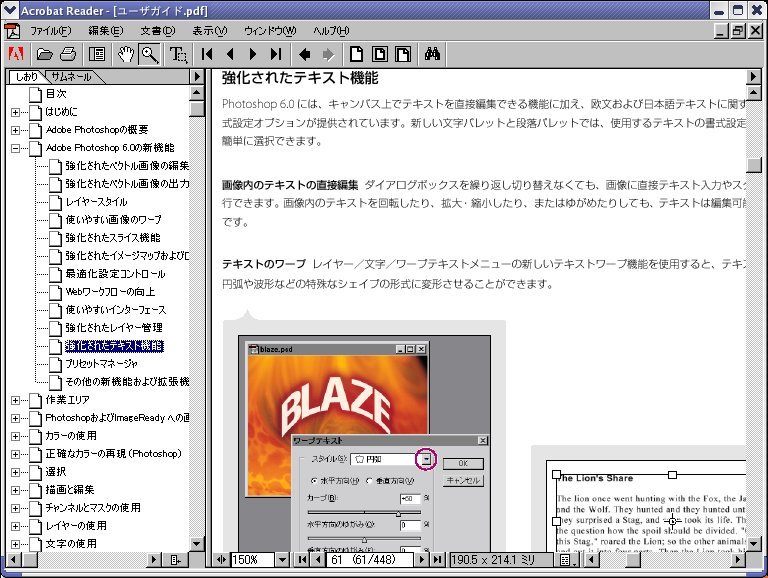
Task: Go to last page toolbar icon
Action: [276, 54]
